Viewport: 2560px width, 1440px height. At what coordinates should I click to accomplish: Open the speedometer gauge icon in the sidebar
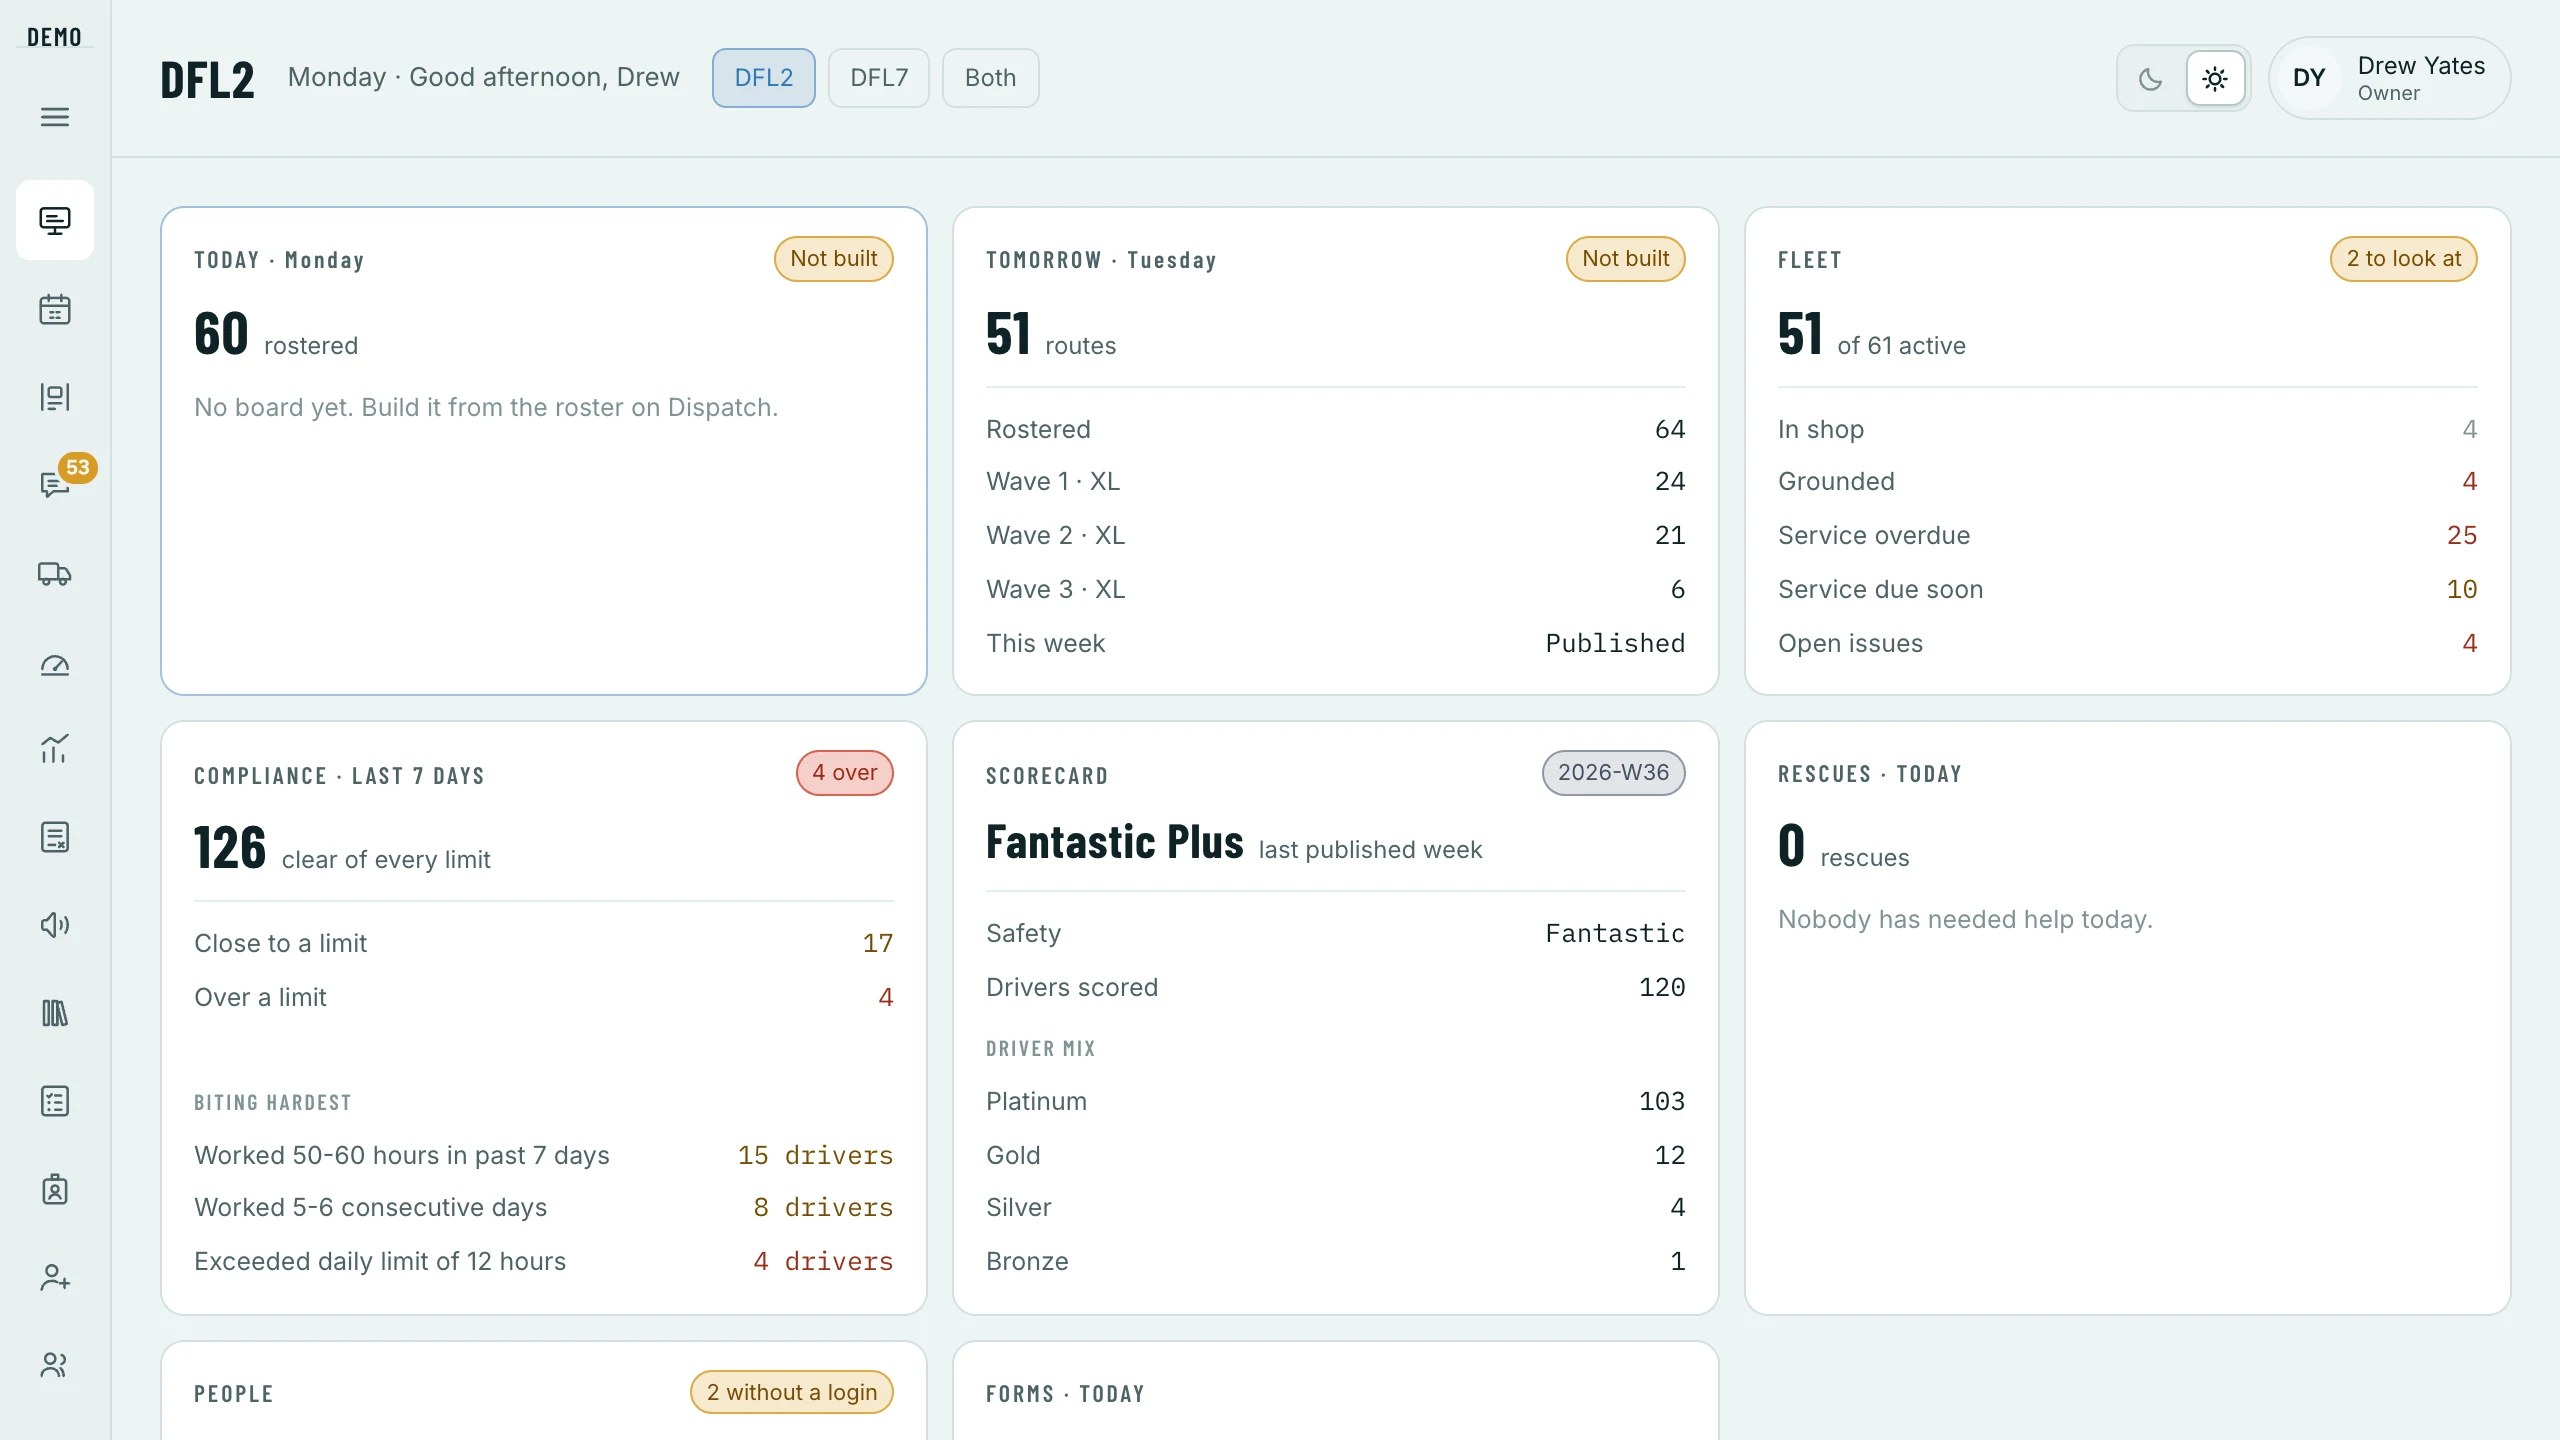pyautogui.click(x=55, y=665)
